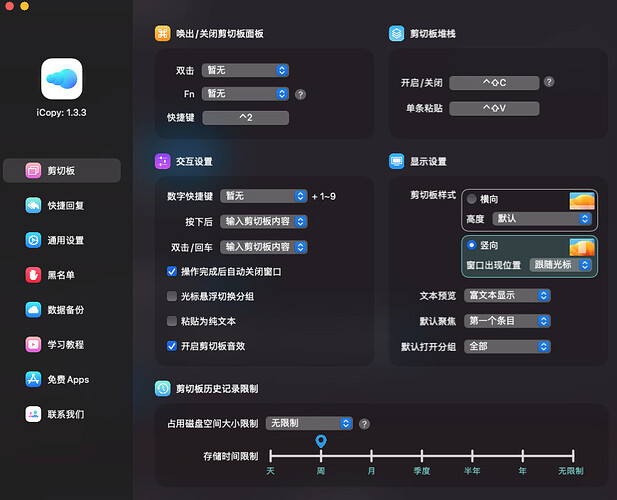Click the stack icon beside 剪切板堆栈
The height and width of the screenshot is (500, 617).
[396, 33]
